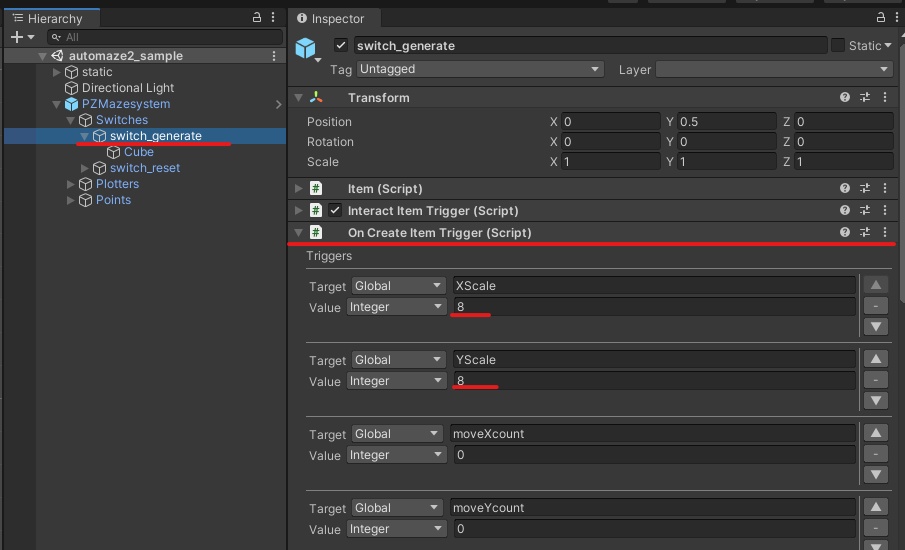Expand the Points tree node

click(70, 200)
